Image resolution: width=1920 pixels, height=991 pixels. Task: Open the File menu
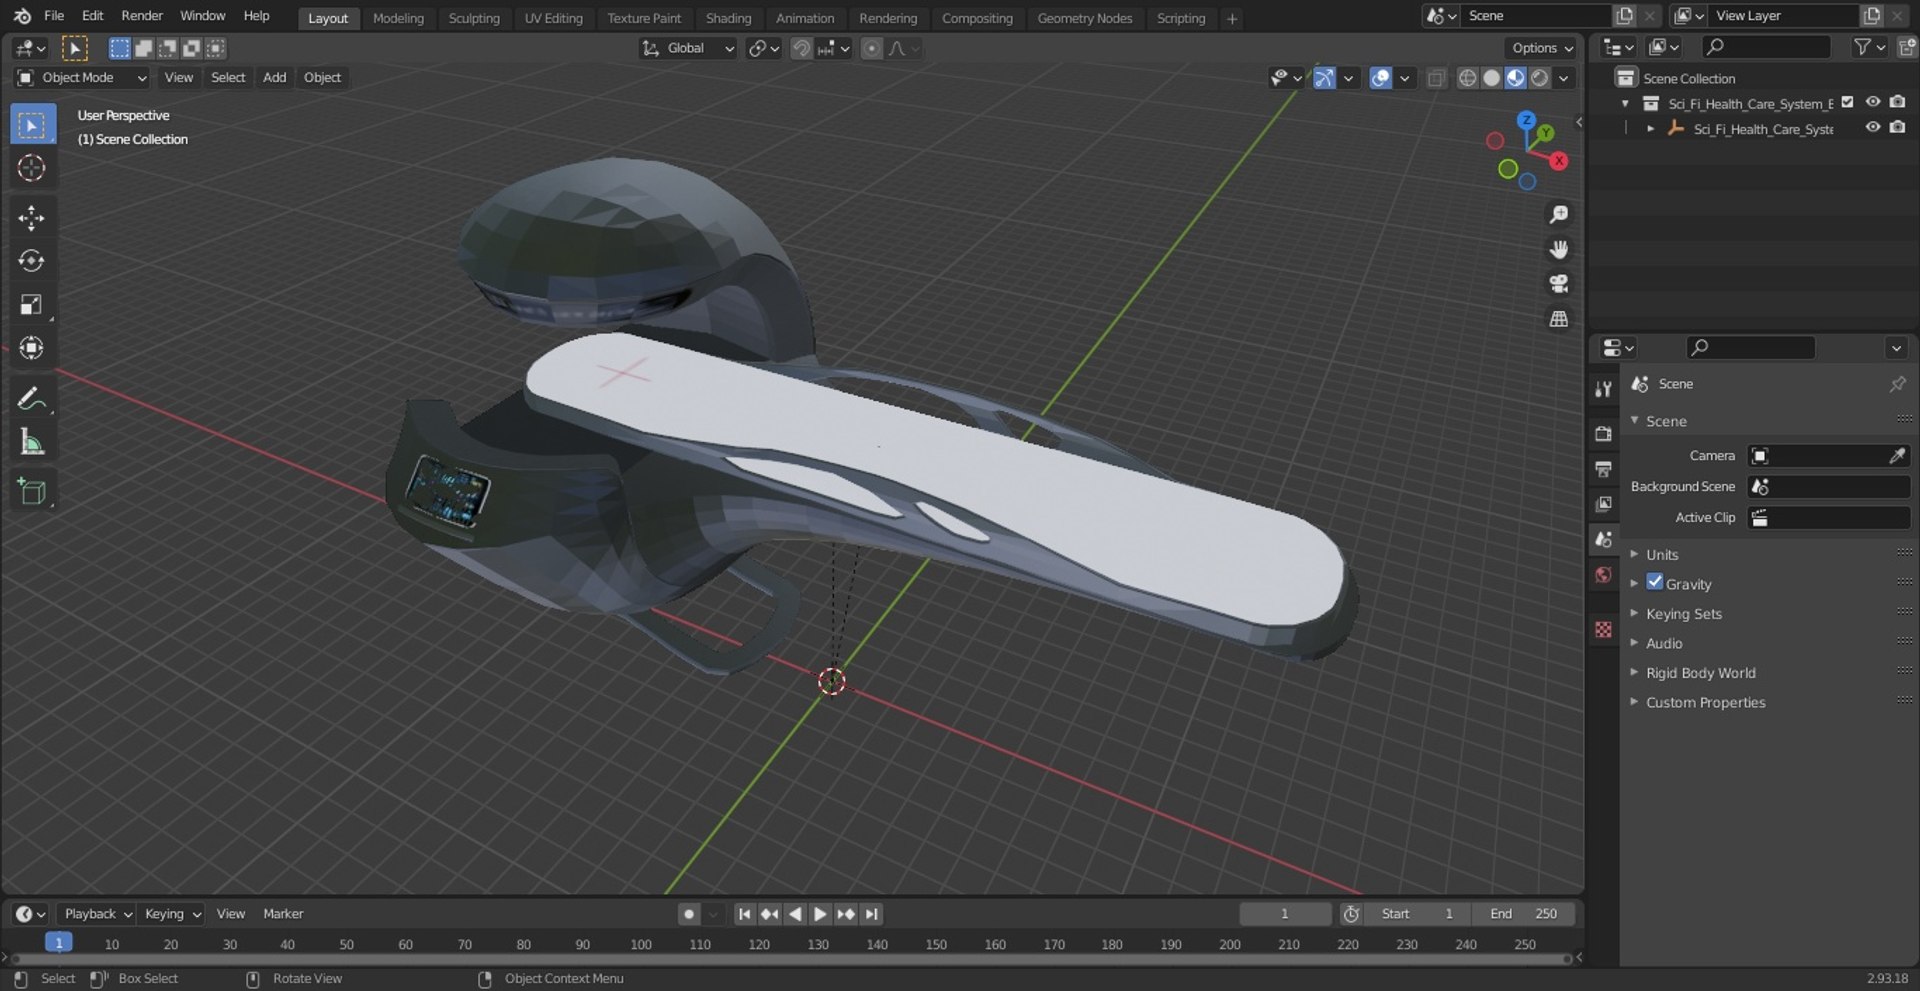[x=54, y=16]
